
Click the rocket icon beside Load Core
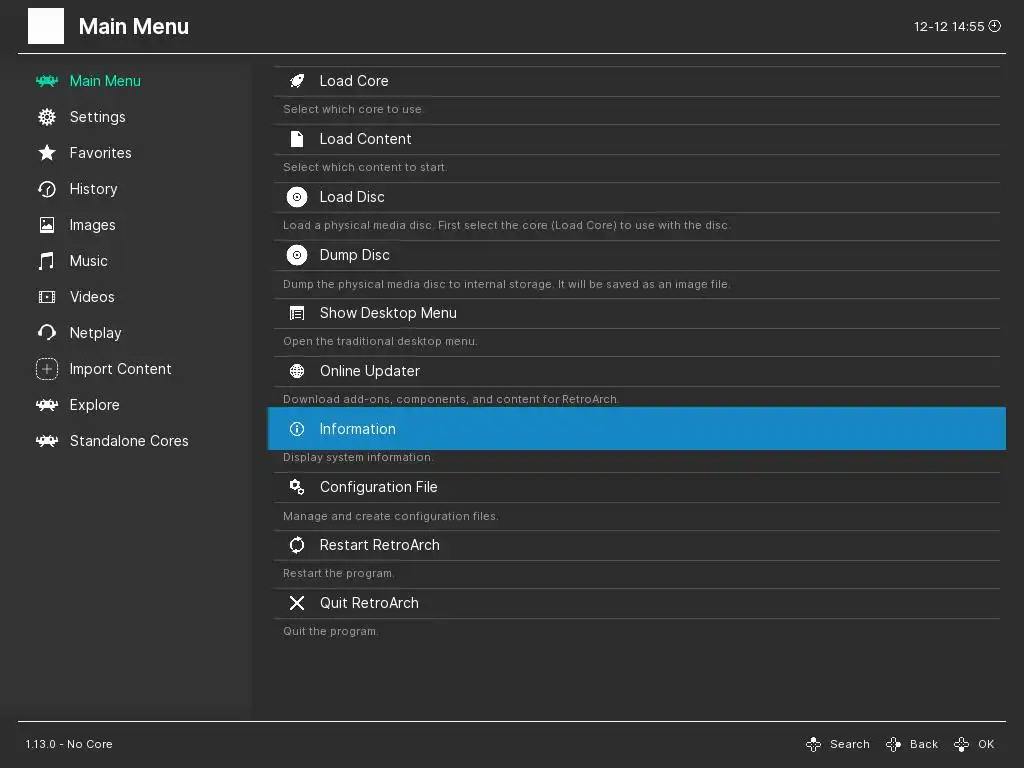click(297, 81)
